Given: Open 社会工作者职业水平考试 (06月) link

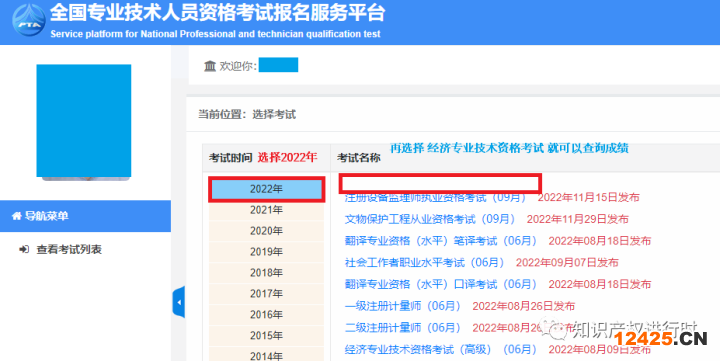Looking at the screenshot, I should (x=424, y=262).
